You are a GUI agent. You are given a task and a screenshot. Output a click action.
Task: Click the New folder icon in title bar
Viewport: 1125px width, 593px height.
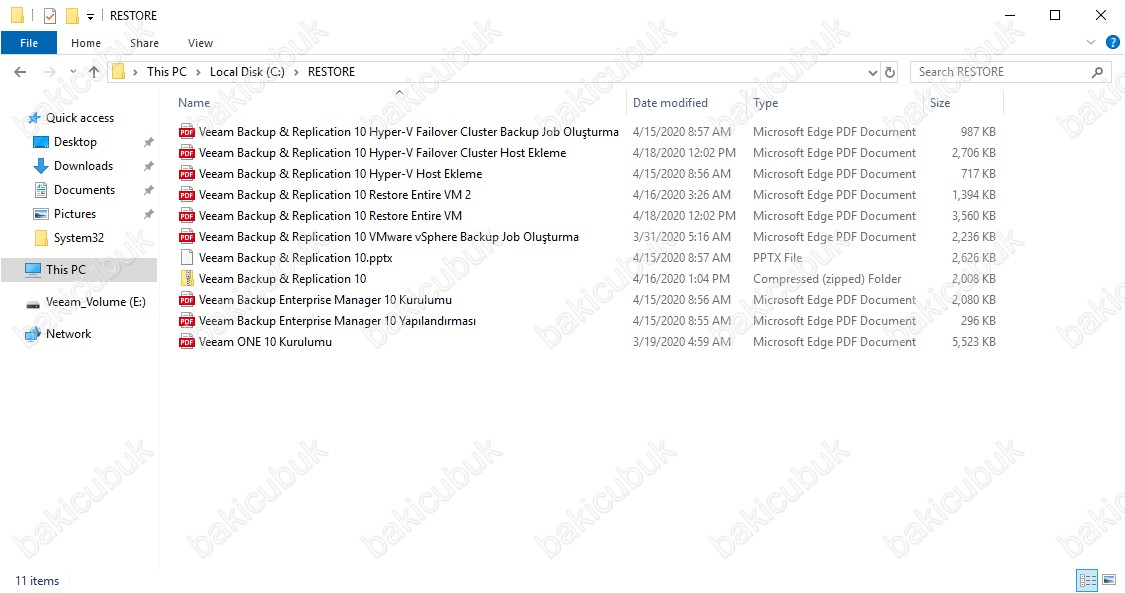point(72,15)
